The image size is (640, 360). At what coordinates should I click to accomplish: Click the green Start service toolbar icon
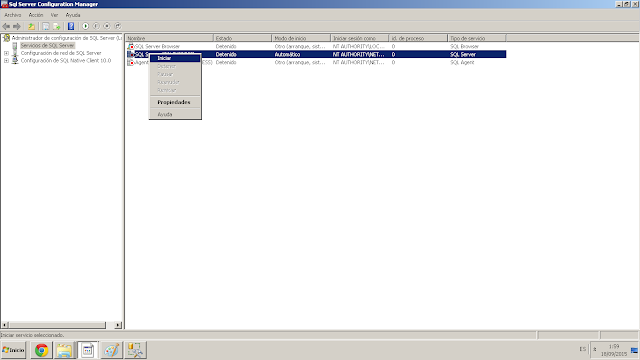(85, 26)
